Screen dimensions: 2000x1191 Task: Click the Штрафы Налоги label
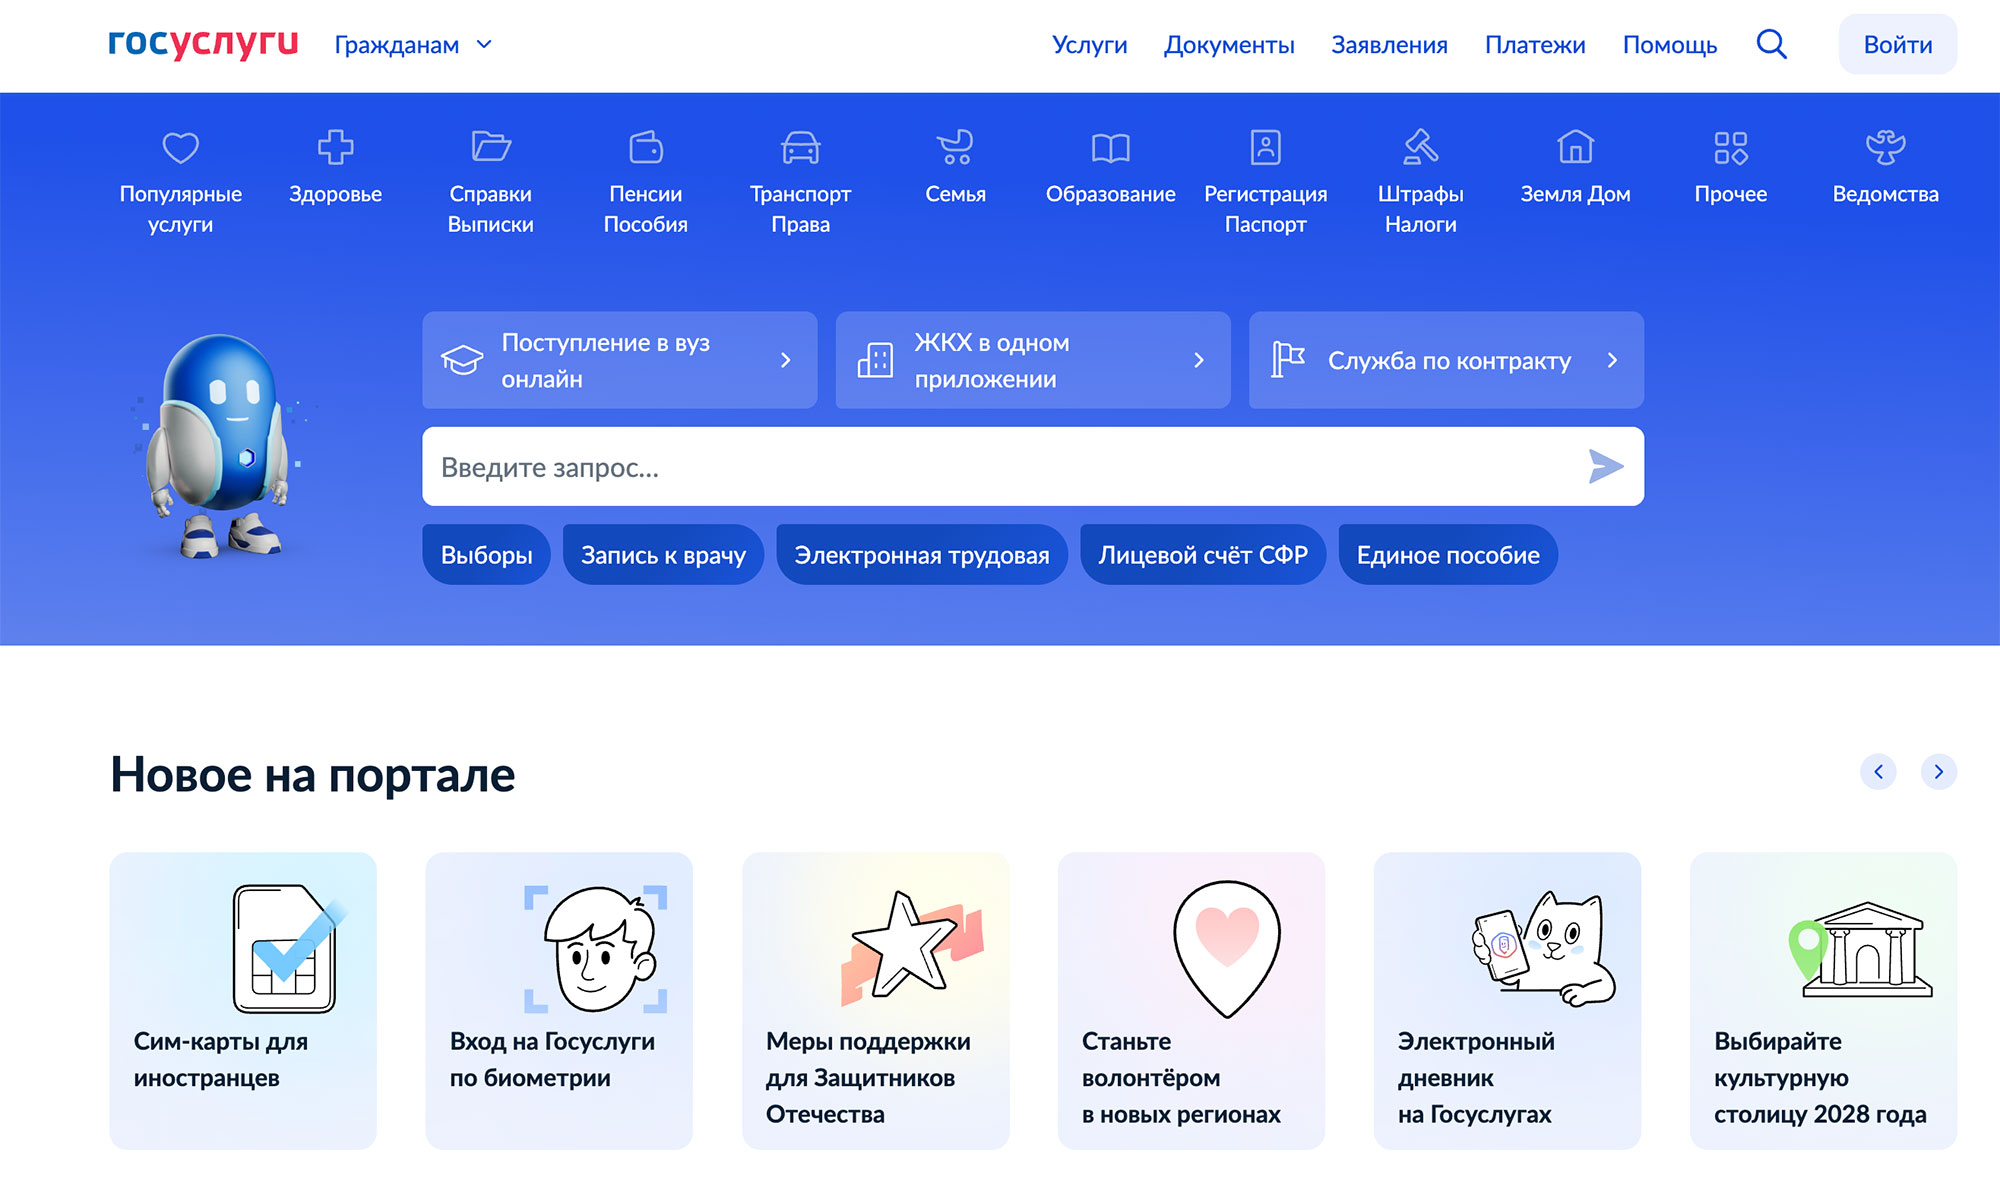pyautogui.click(x=1421, y=209)
